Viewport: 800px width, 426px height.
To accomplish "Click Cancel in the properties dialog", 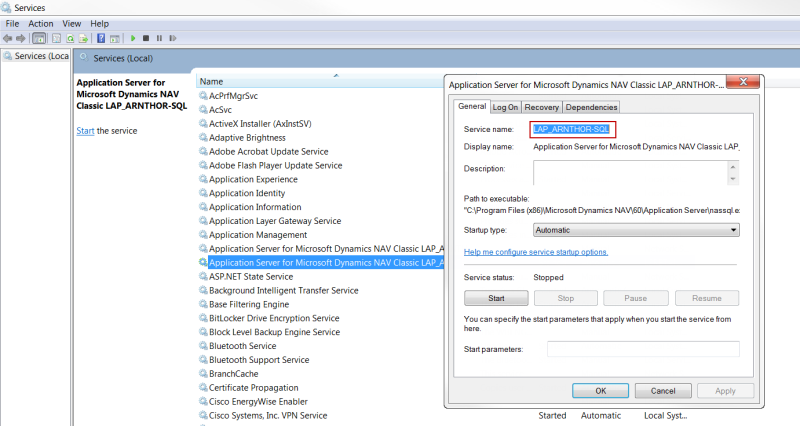I will tap(663, 391).
